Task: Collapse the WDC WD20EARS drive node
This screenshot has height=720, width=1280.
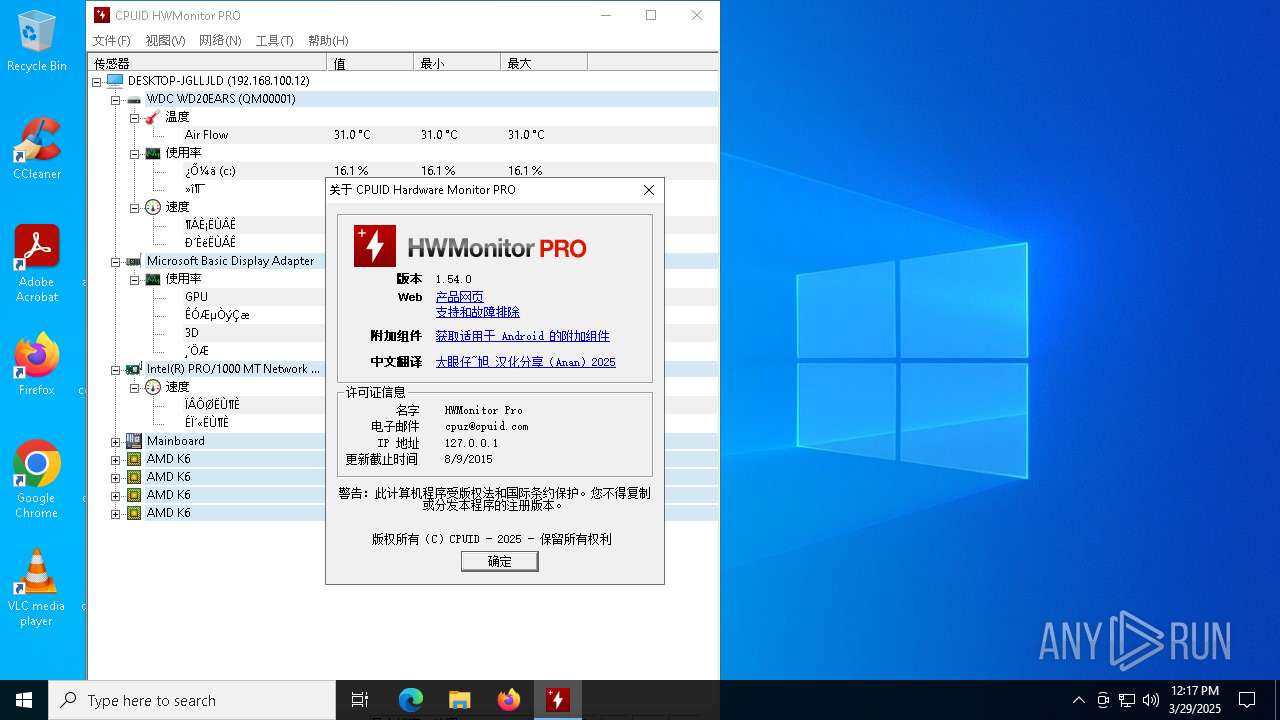Action: tap(115, 99)
